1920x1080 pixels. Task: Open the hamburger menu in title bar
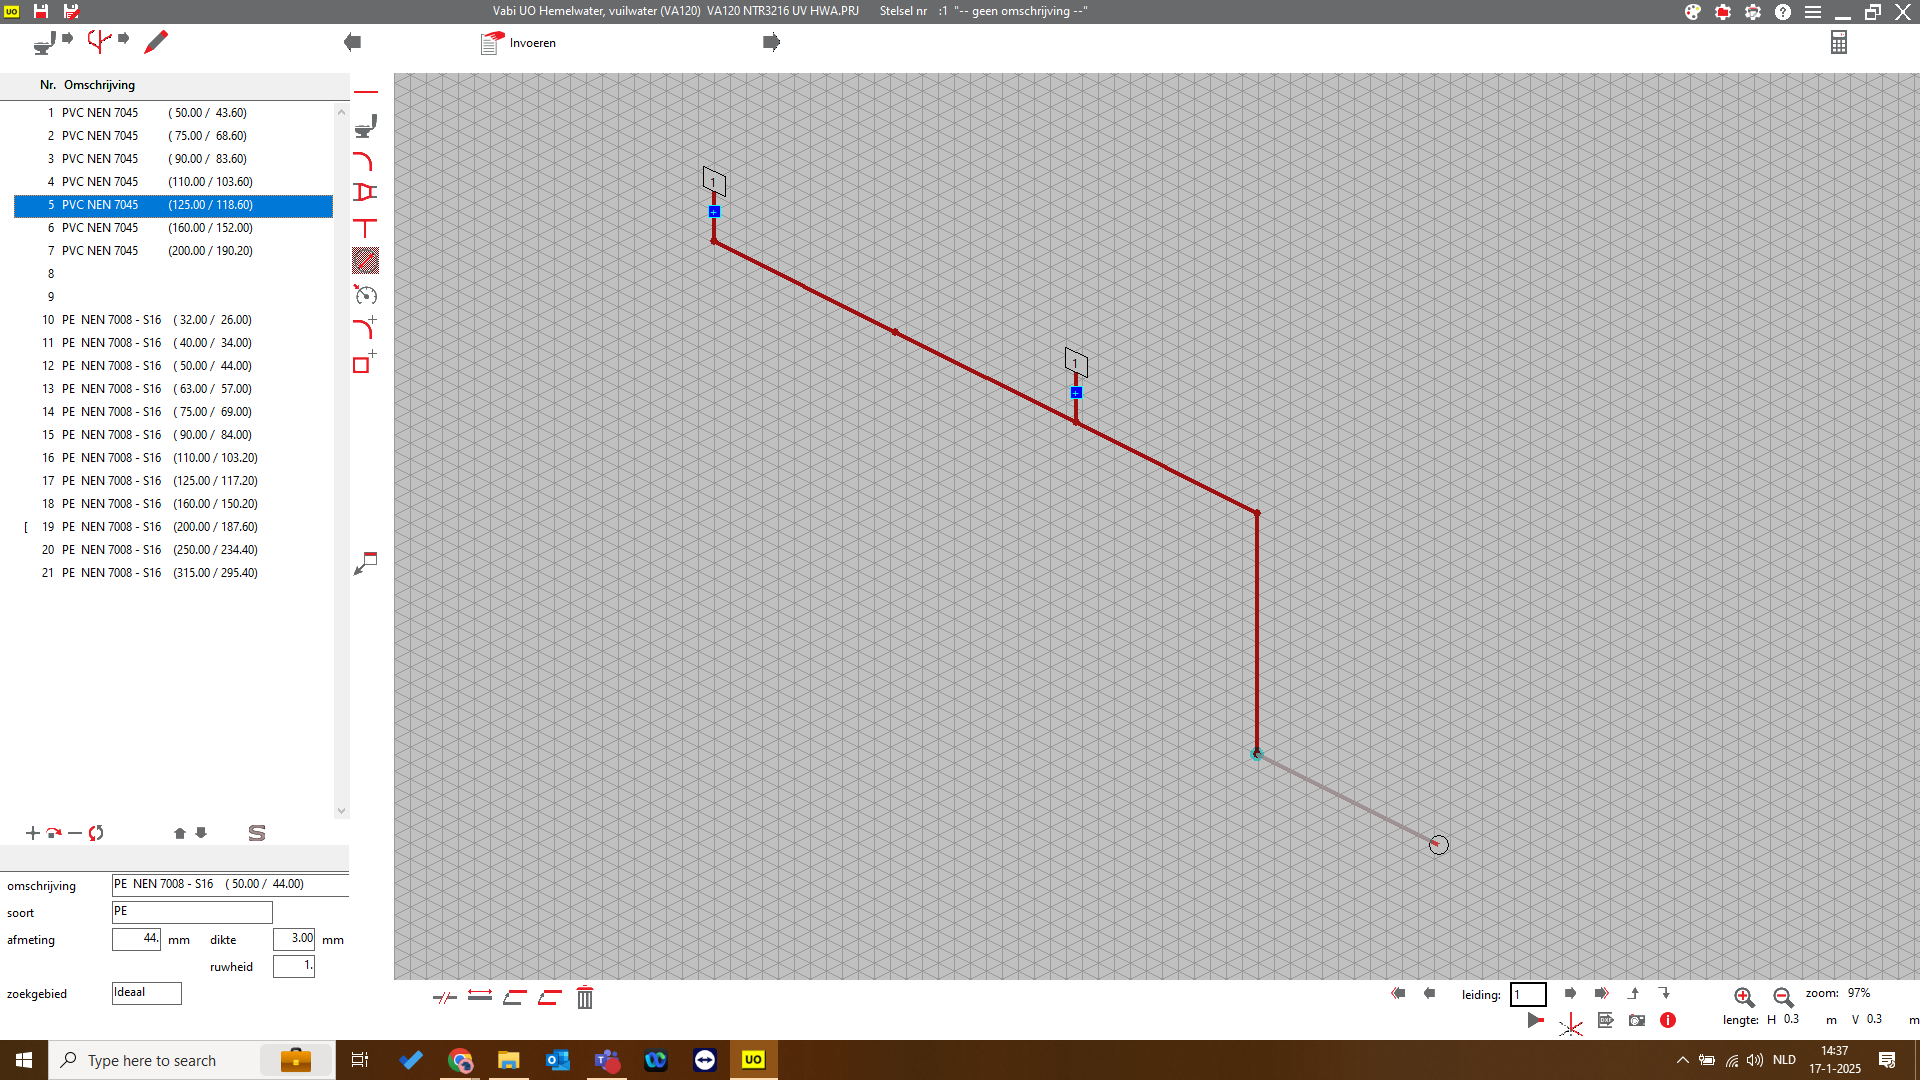(1813, 12)
